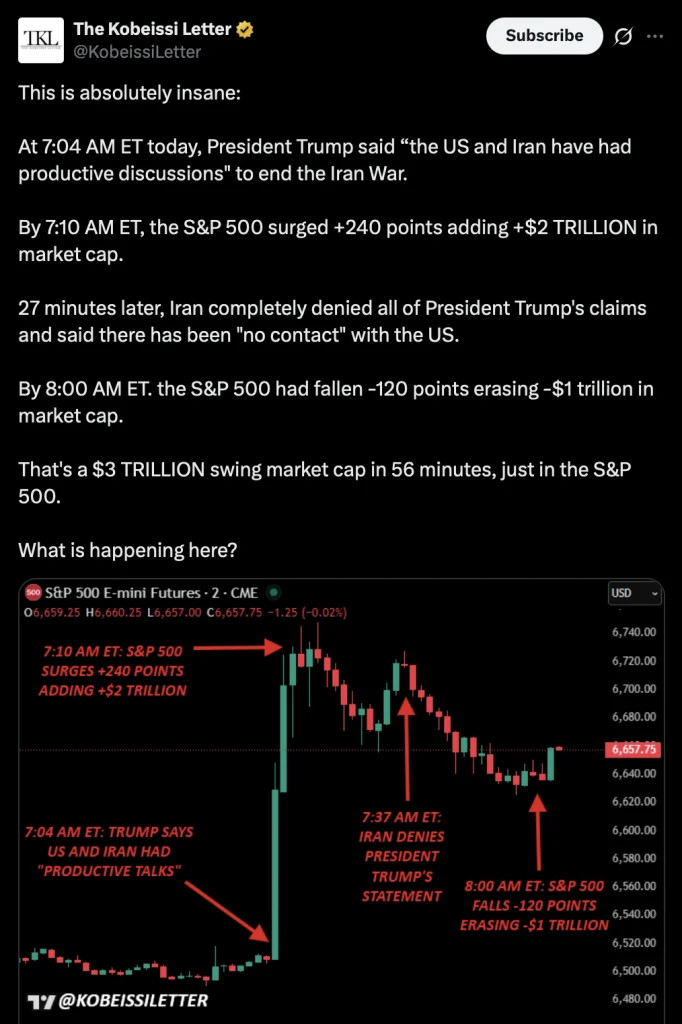Open the embedded S&P 500 chart image
This screenshot has width=682, height=1024.
[340, 800]
